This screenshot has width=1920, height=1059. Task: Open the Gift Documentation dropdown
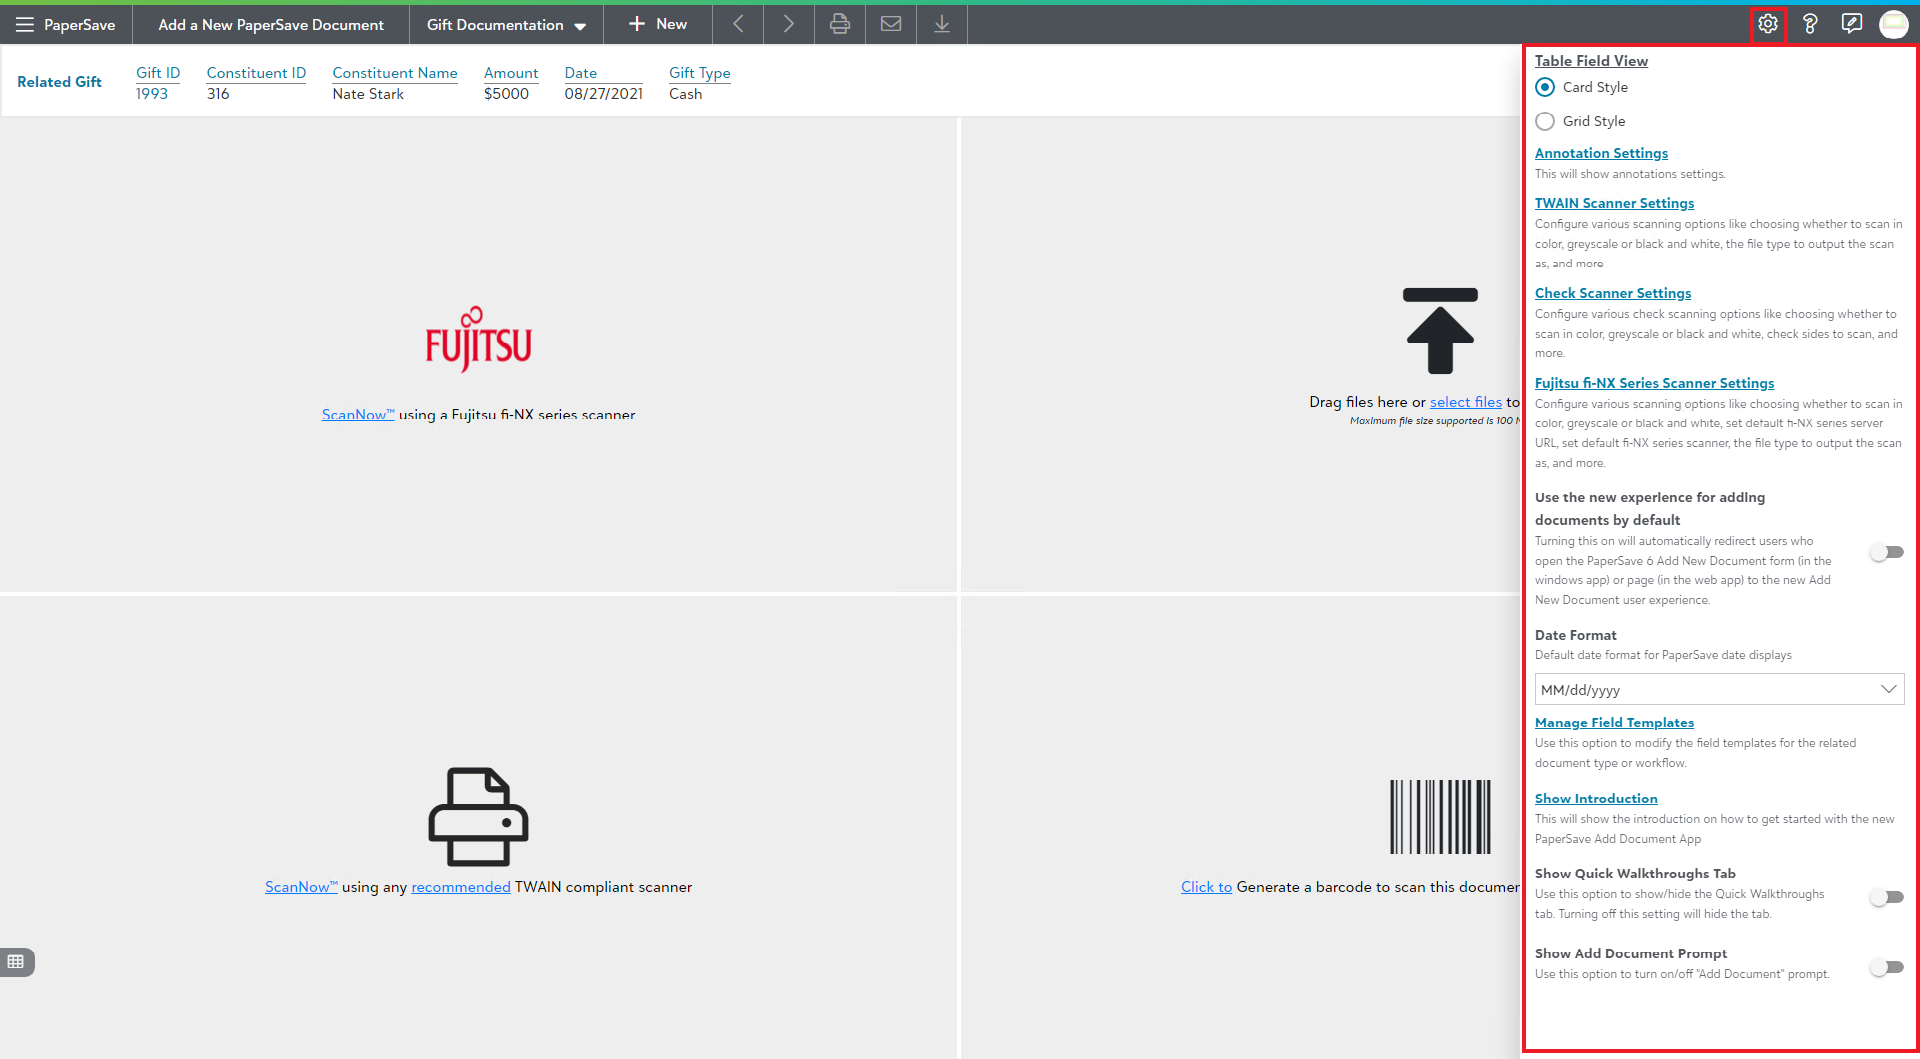point(506,25)
